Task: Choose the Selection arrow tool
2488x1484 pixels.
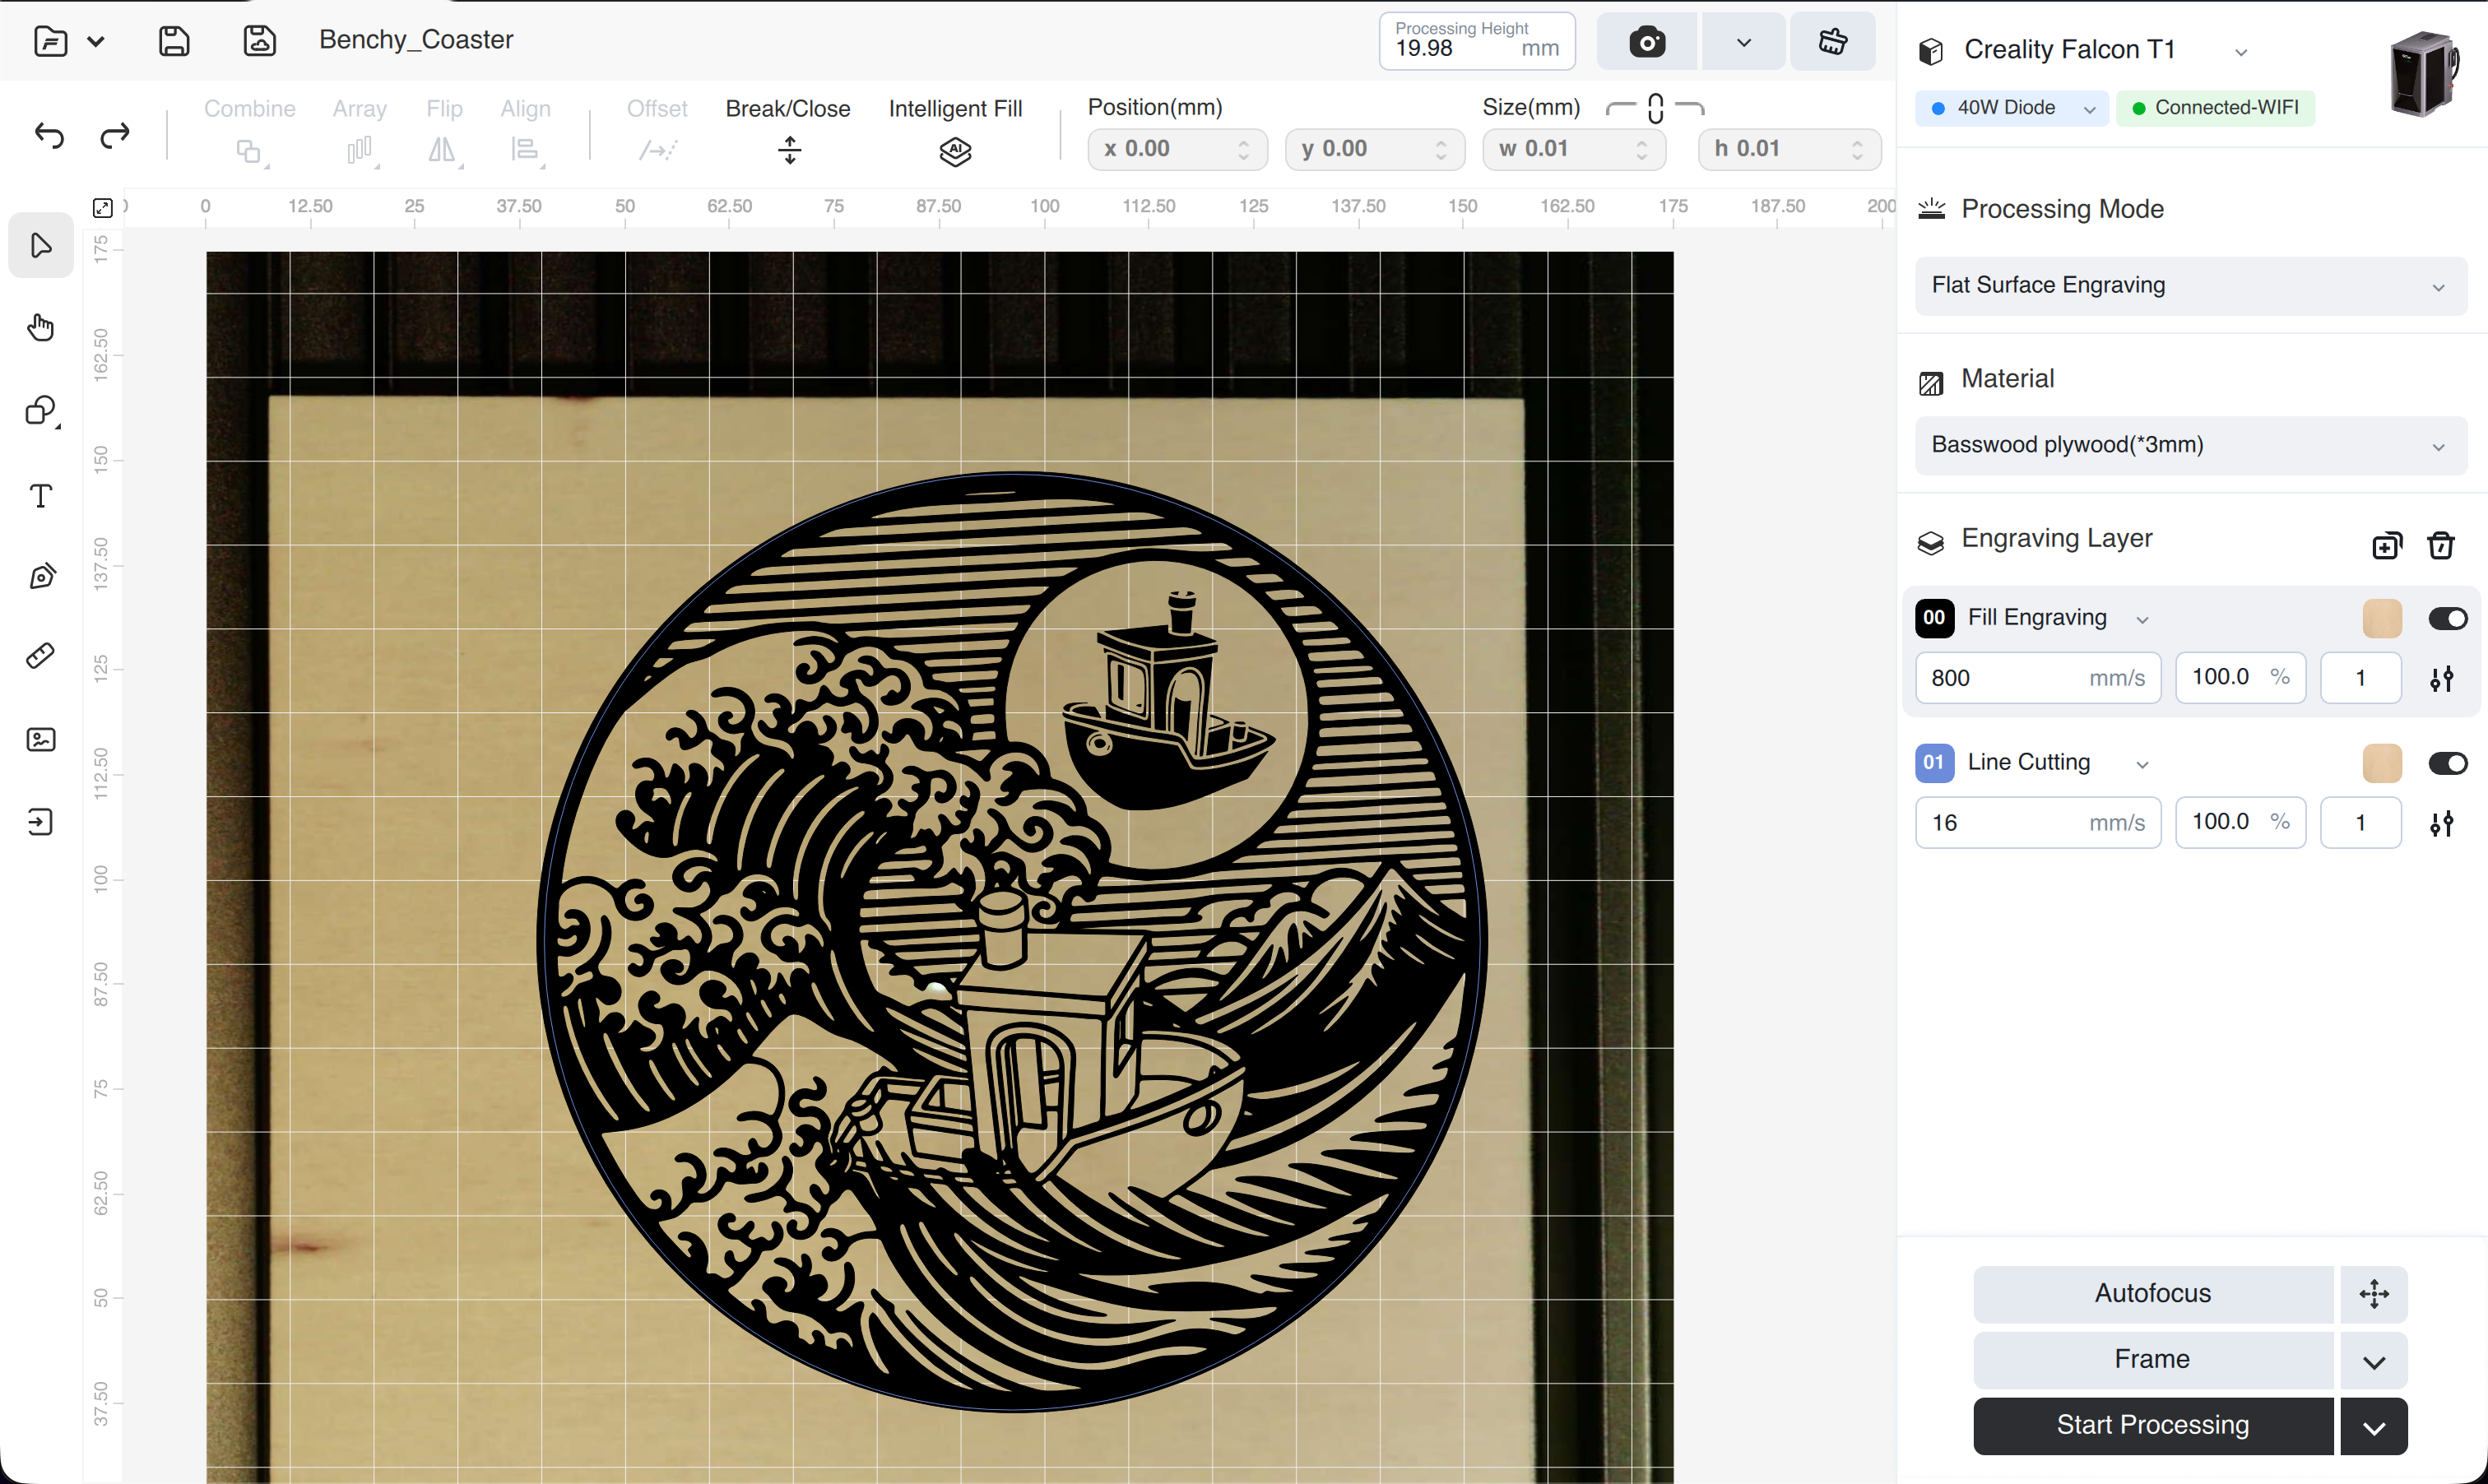Action: 41,245
